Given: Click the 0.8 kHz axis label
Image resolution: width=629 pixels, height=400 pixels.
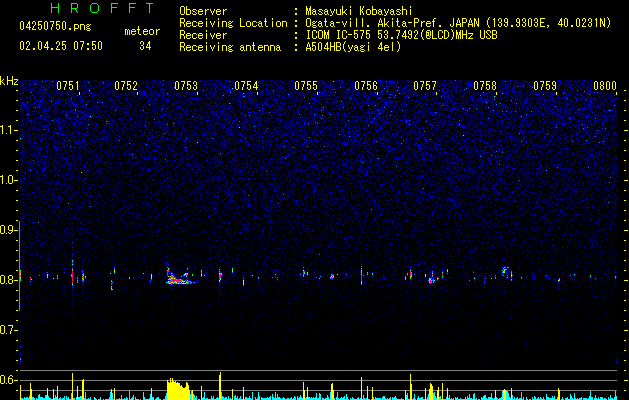Looking at the screenshot, I should tap(8, 280).
